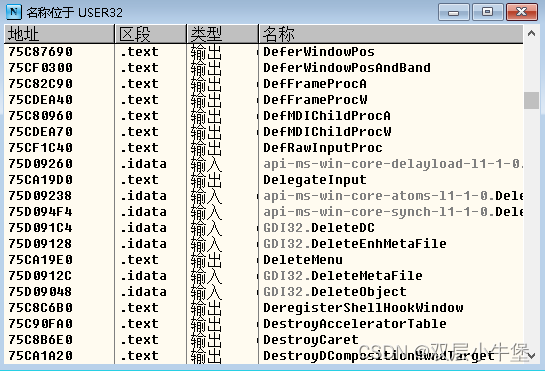545x371 pixels.
Task: Sort by the 地址 column header
Action: (x=59, y=34)
